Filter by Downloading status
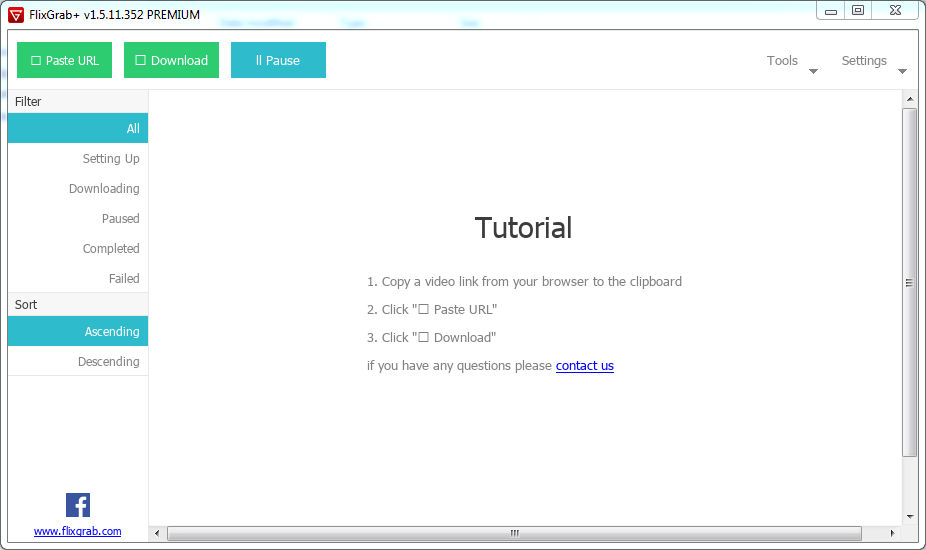Screen dimensions: 926x550 78,188
